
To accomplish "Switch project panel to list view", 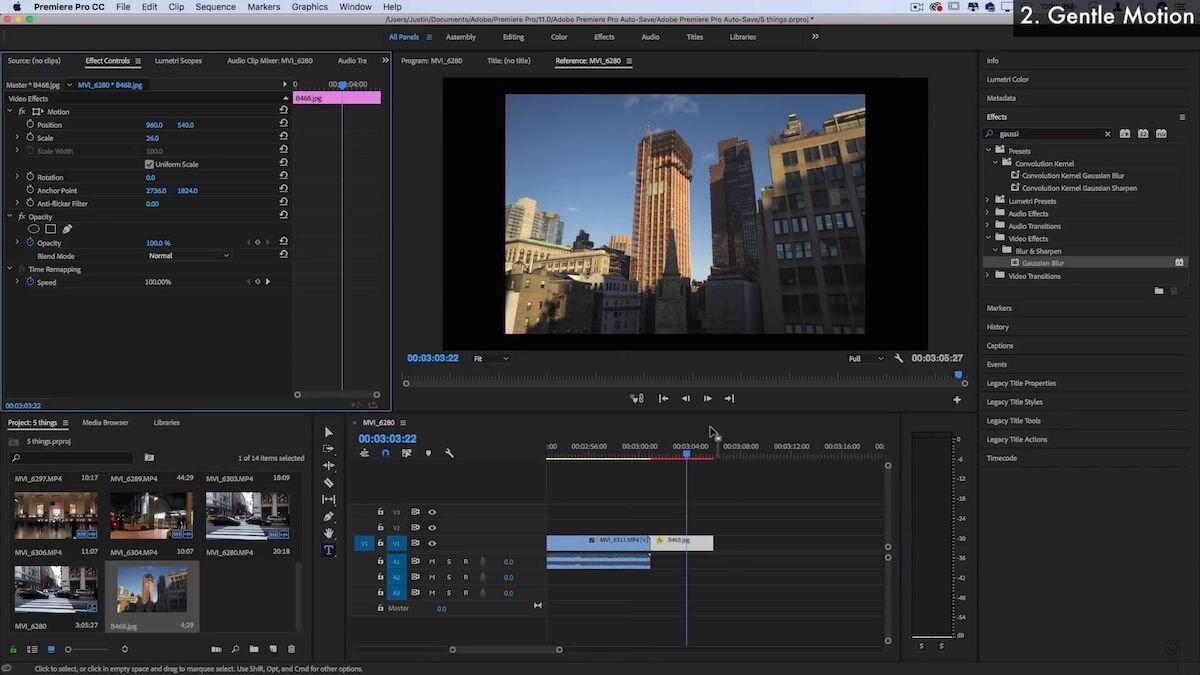I will 32,649.
